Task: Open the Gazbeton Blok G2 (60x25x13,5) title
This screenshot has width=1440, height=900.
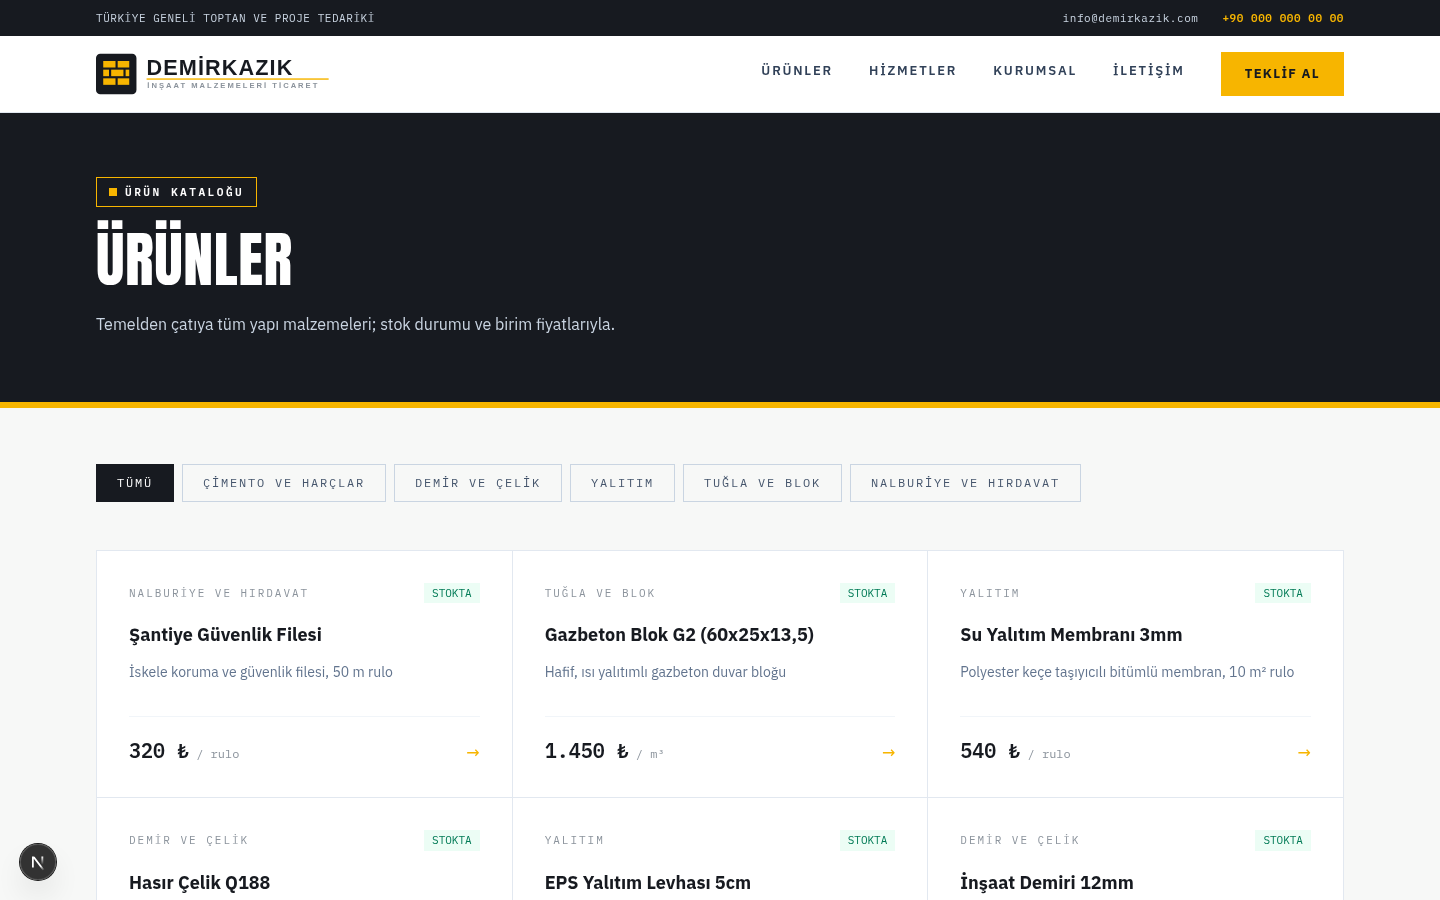Action: point(679,635)
